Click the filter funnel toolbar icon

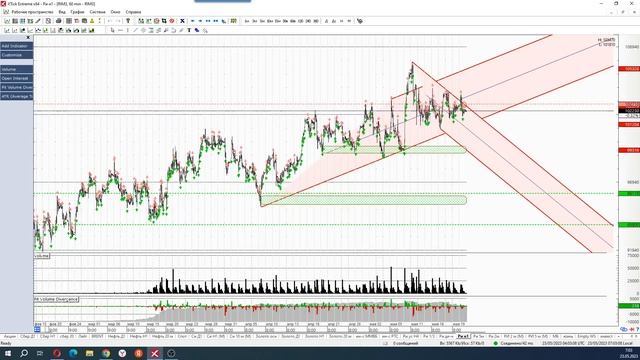pyautogui.click(x=128, y=21)
